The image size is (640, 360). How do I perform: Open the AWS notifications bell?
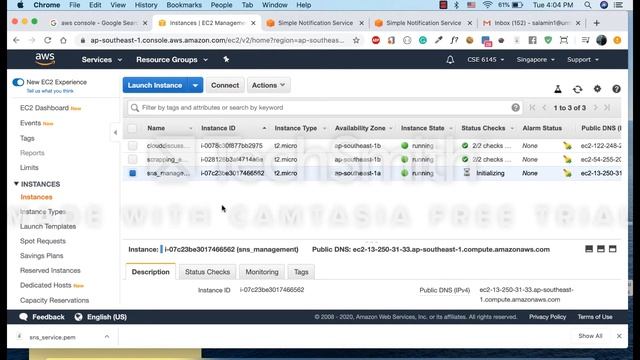coord(450,60)
